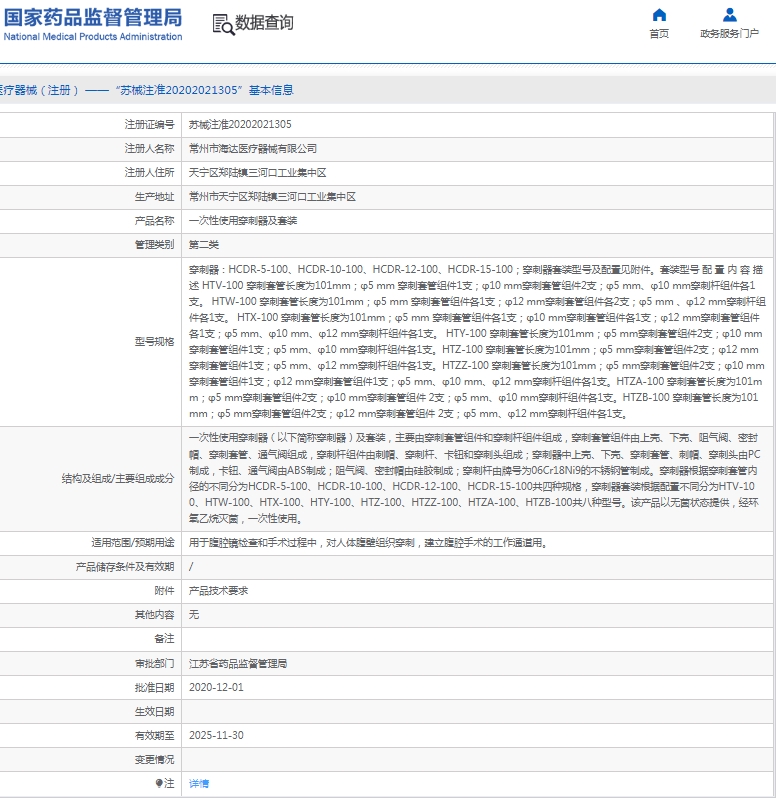Click the National Medical Products Administration English subtitle
The height and width of the screenshot is (798, 776).
[x=93, y=37]
